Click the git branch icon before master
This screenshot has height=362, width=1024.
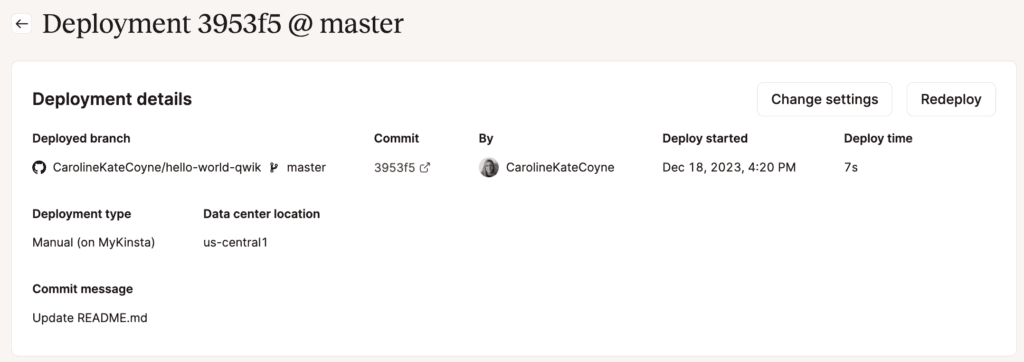[x=274, y=168]
